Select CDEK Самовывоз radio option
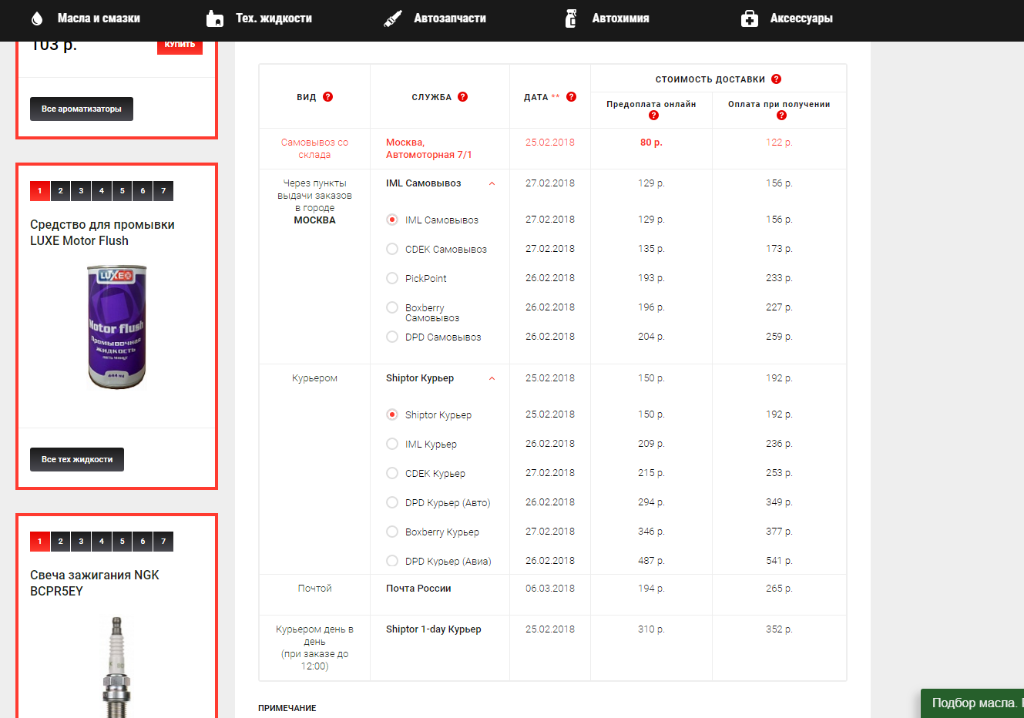Screen dimensions: 1024x718 (x=392, y=249)
